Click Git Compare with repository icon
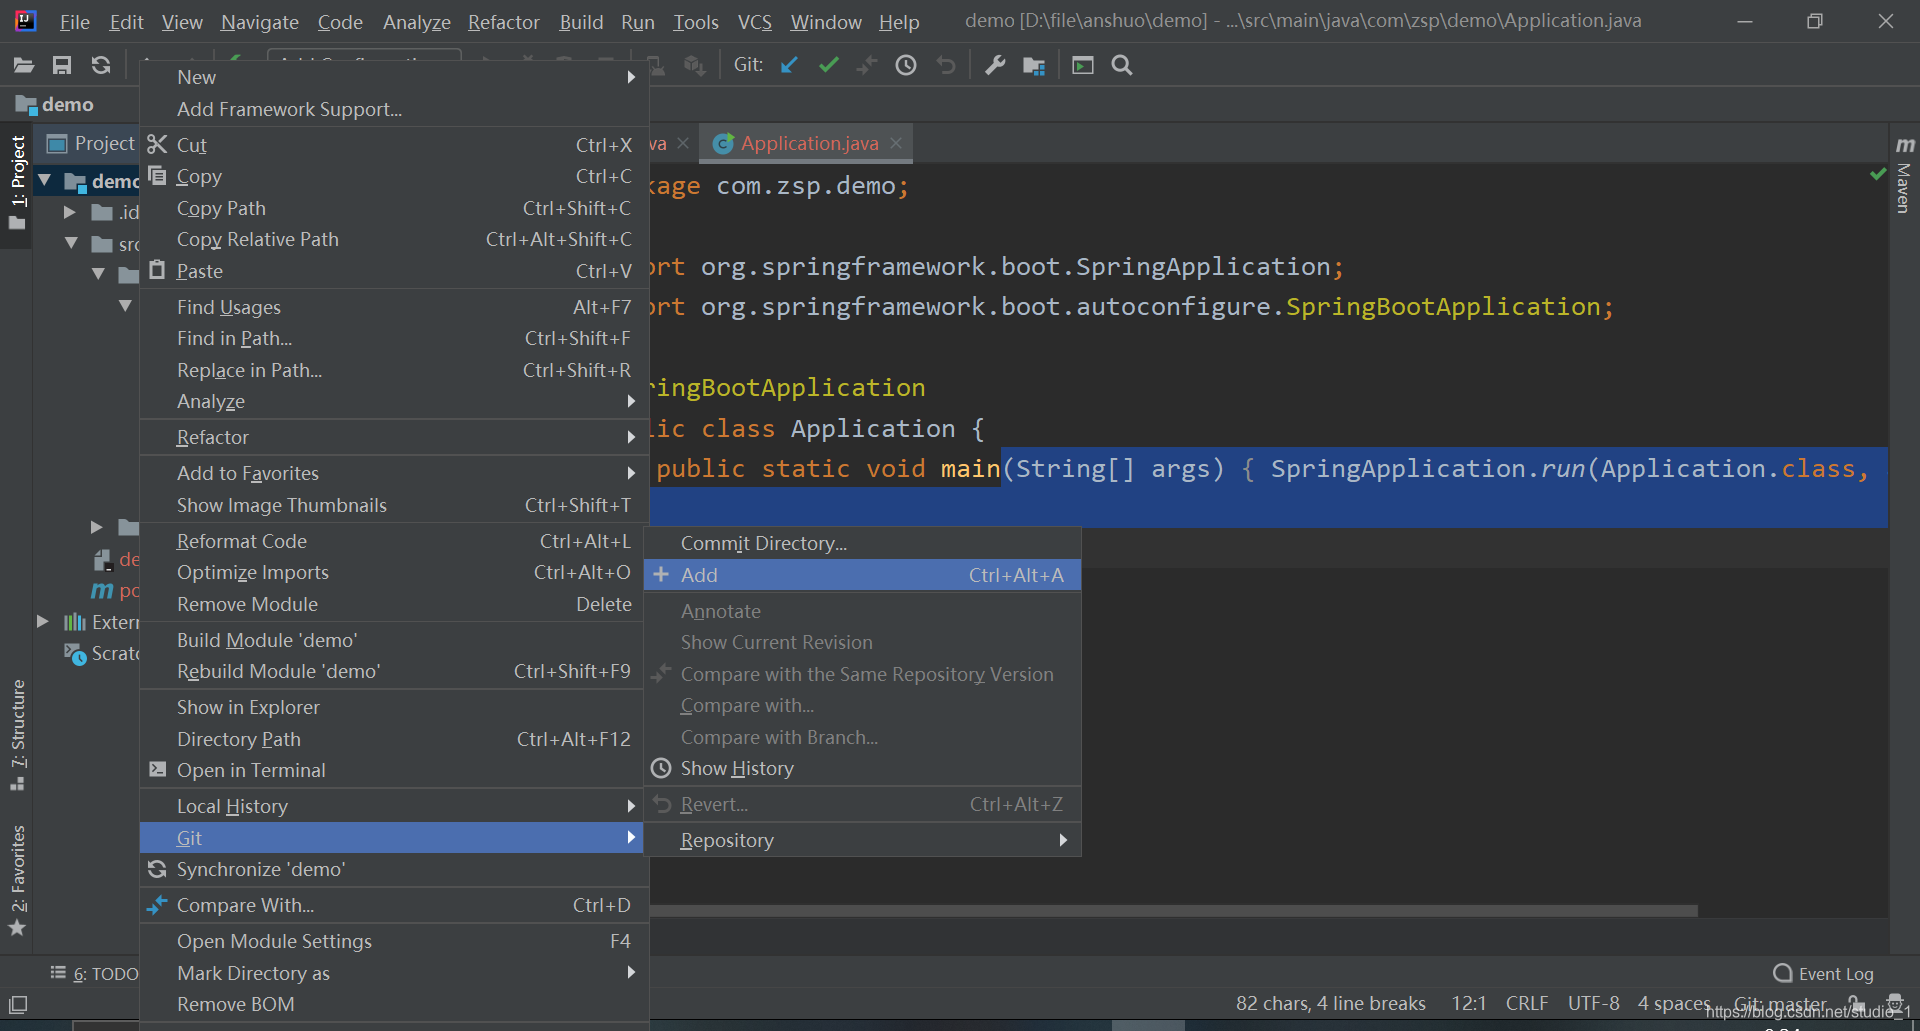 867,65
